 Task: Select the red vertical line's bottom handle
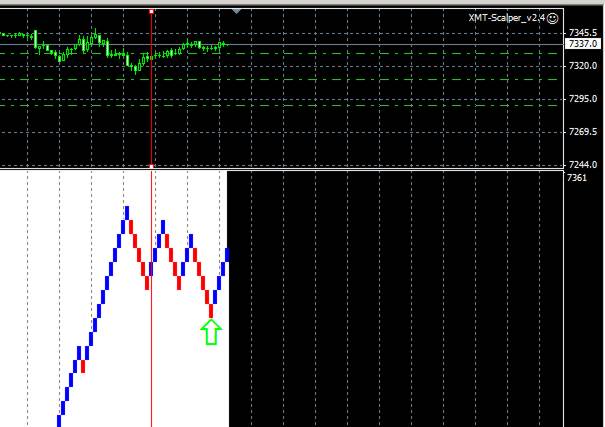coord(152,166)
